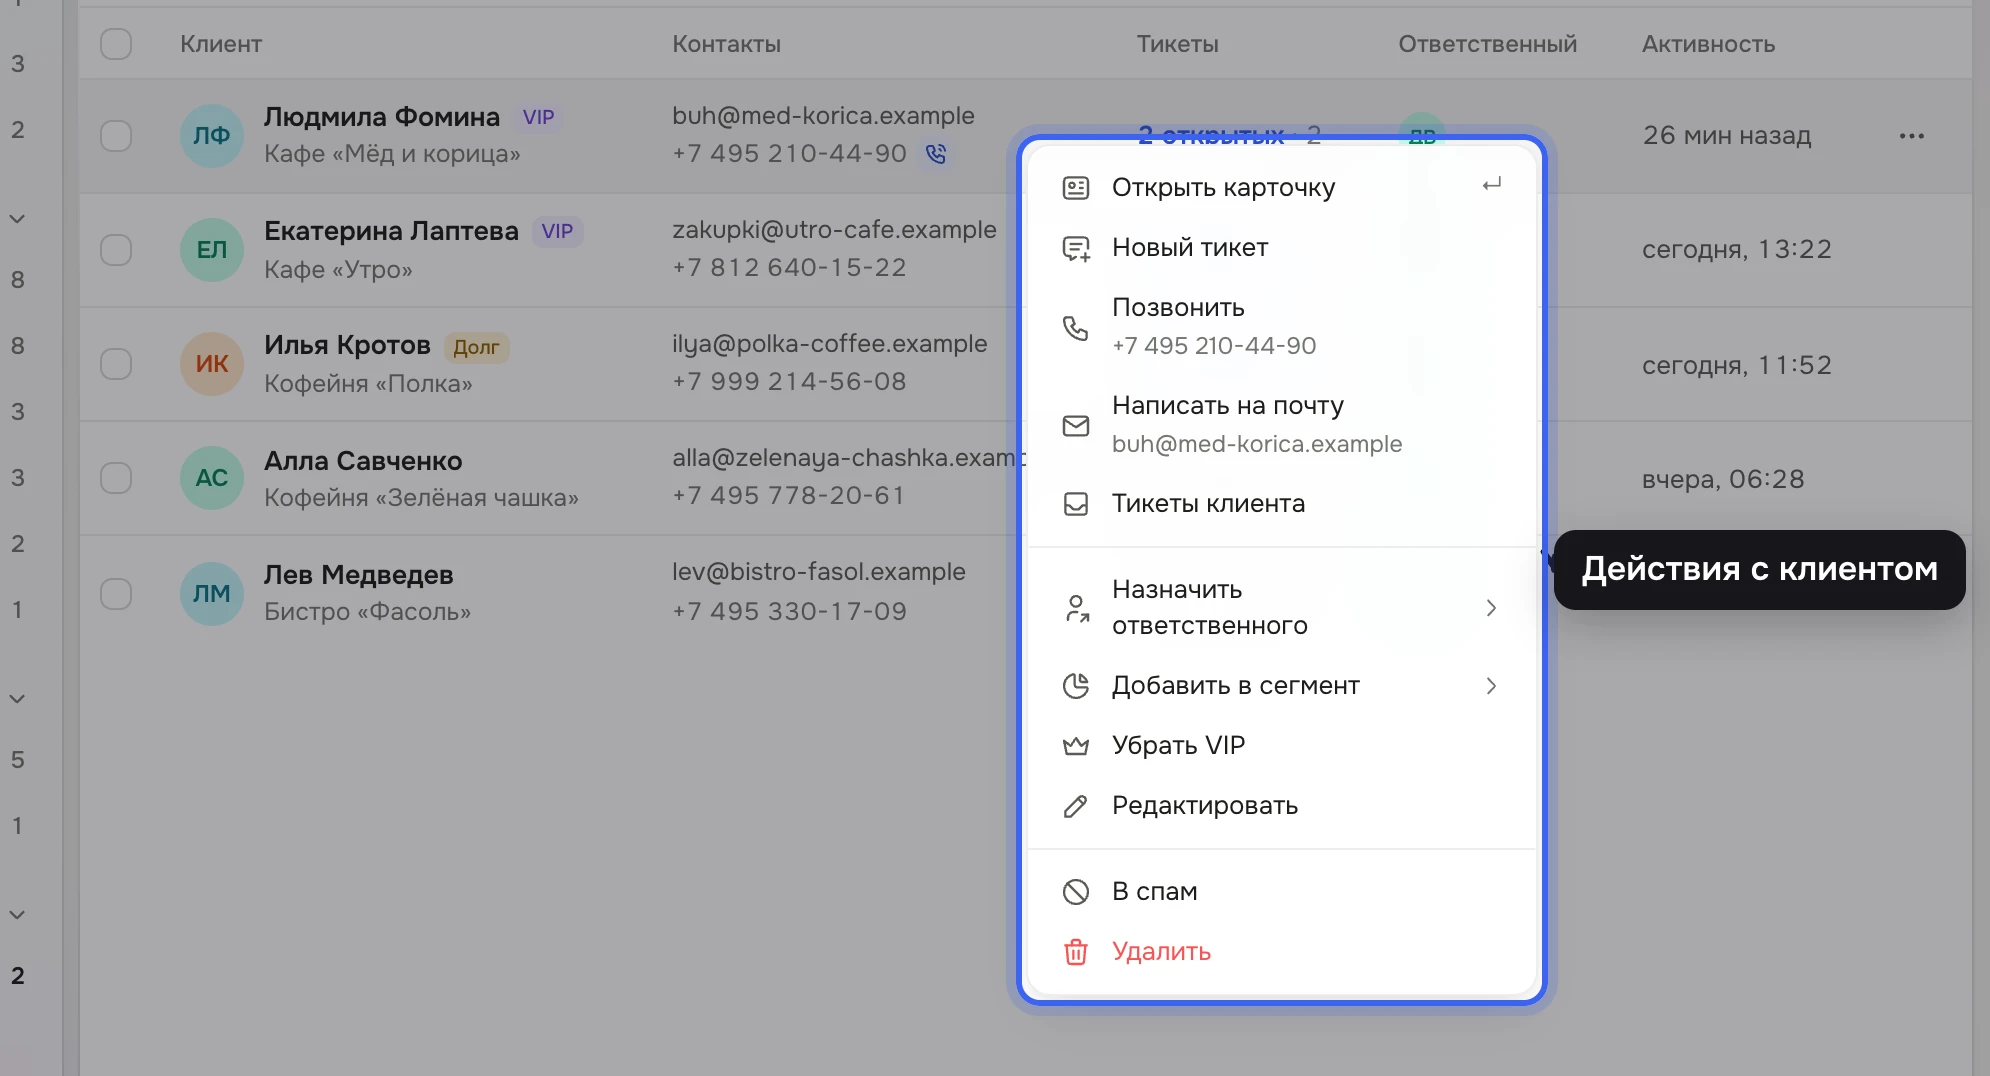Click the handset icon beside Позвонить
Image resolution: width=1990 pixels, height=1076 pixels.
[x=1076, y=328]
